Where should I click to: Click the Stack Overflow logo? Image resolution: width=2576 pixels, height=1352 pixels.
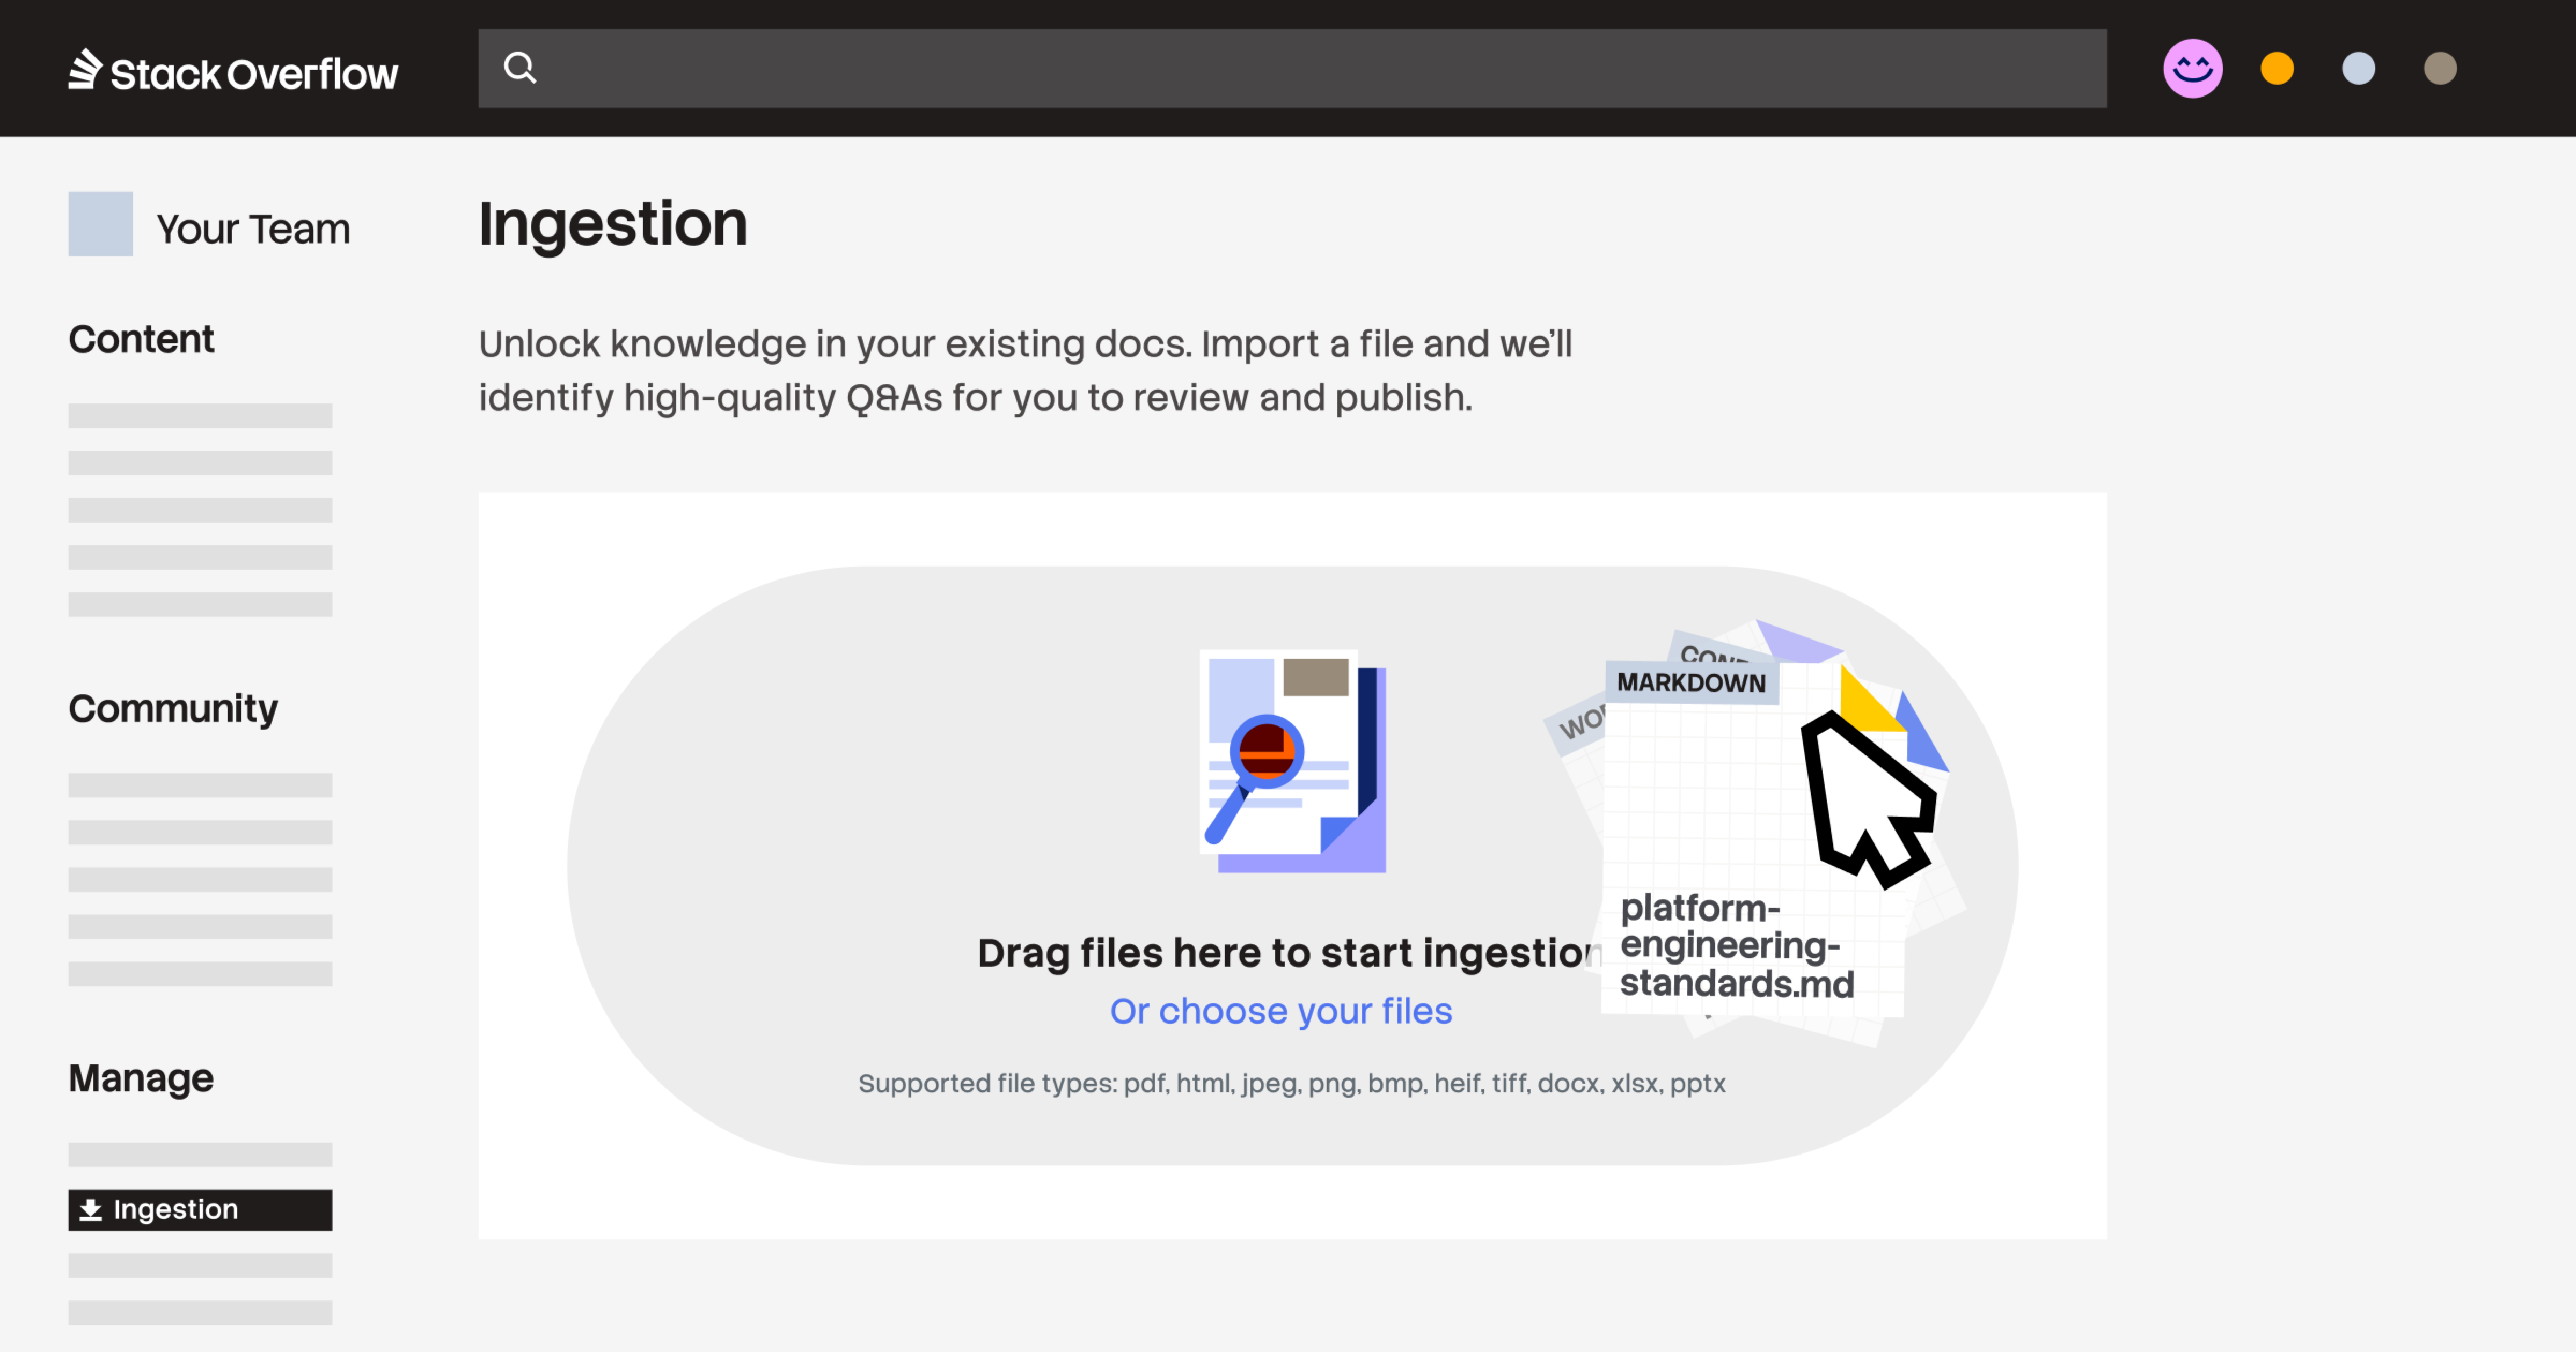pos(232,71)
